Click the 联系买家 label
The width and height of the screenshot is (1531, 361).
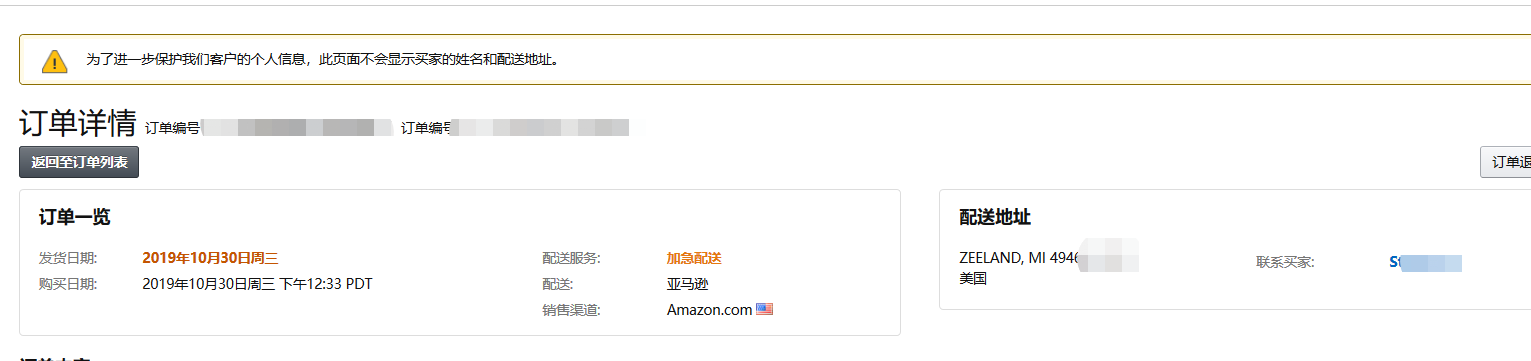coord(1285,262)
